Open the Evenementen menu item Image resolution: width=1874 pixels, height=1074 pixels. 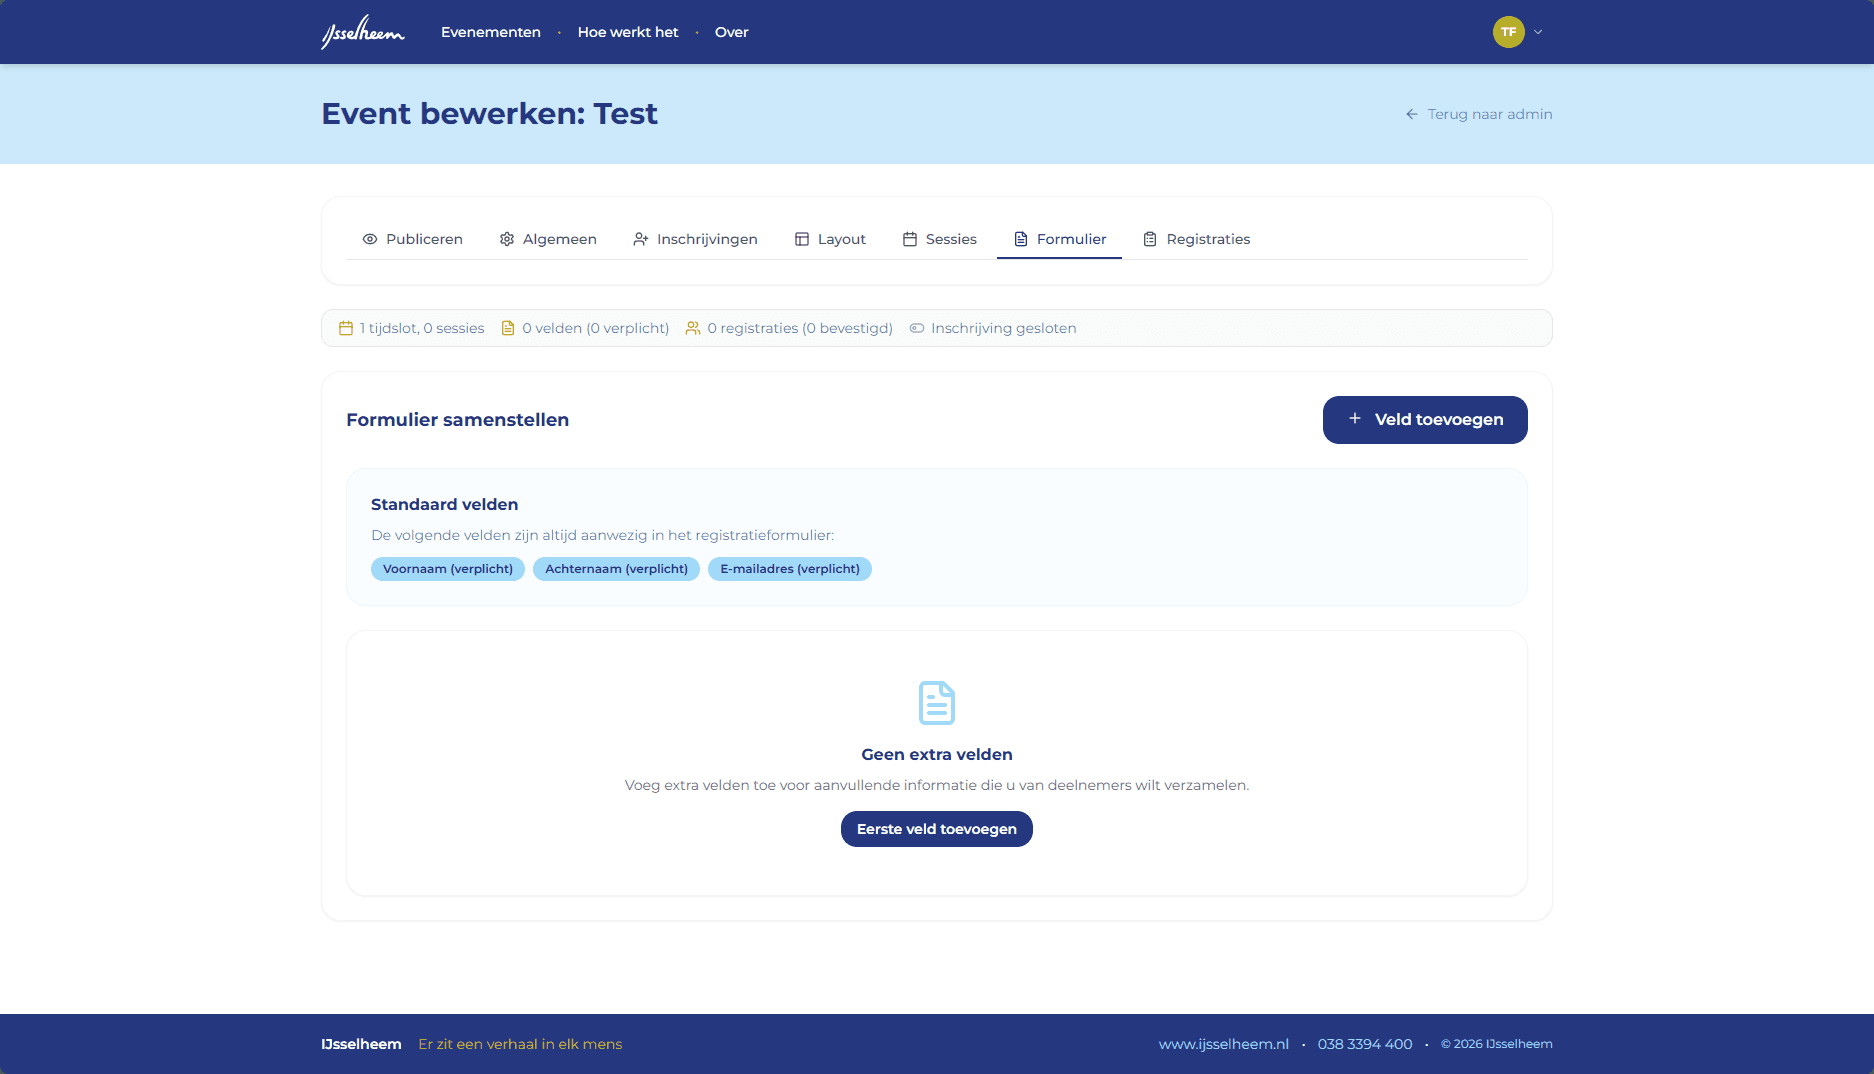click(490, 32)
